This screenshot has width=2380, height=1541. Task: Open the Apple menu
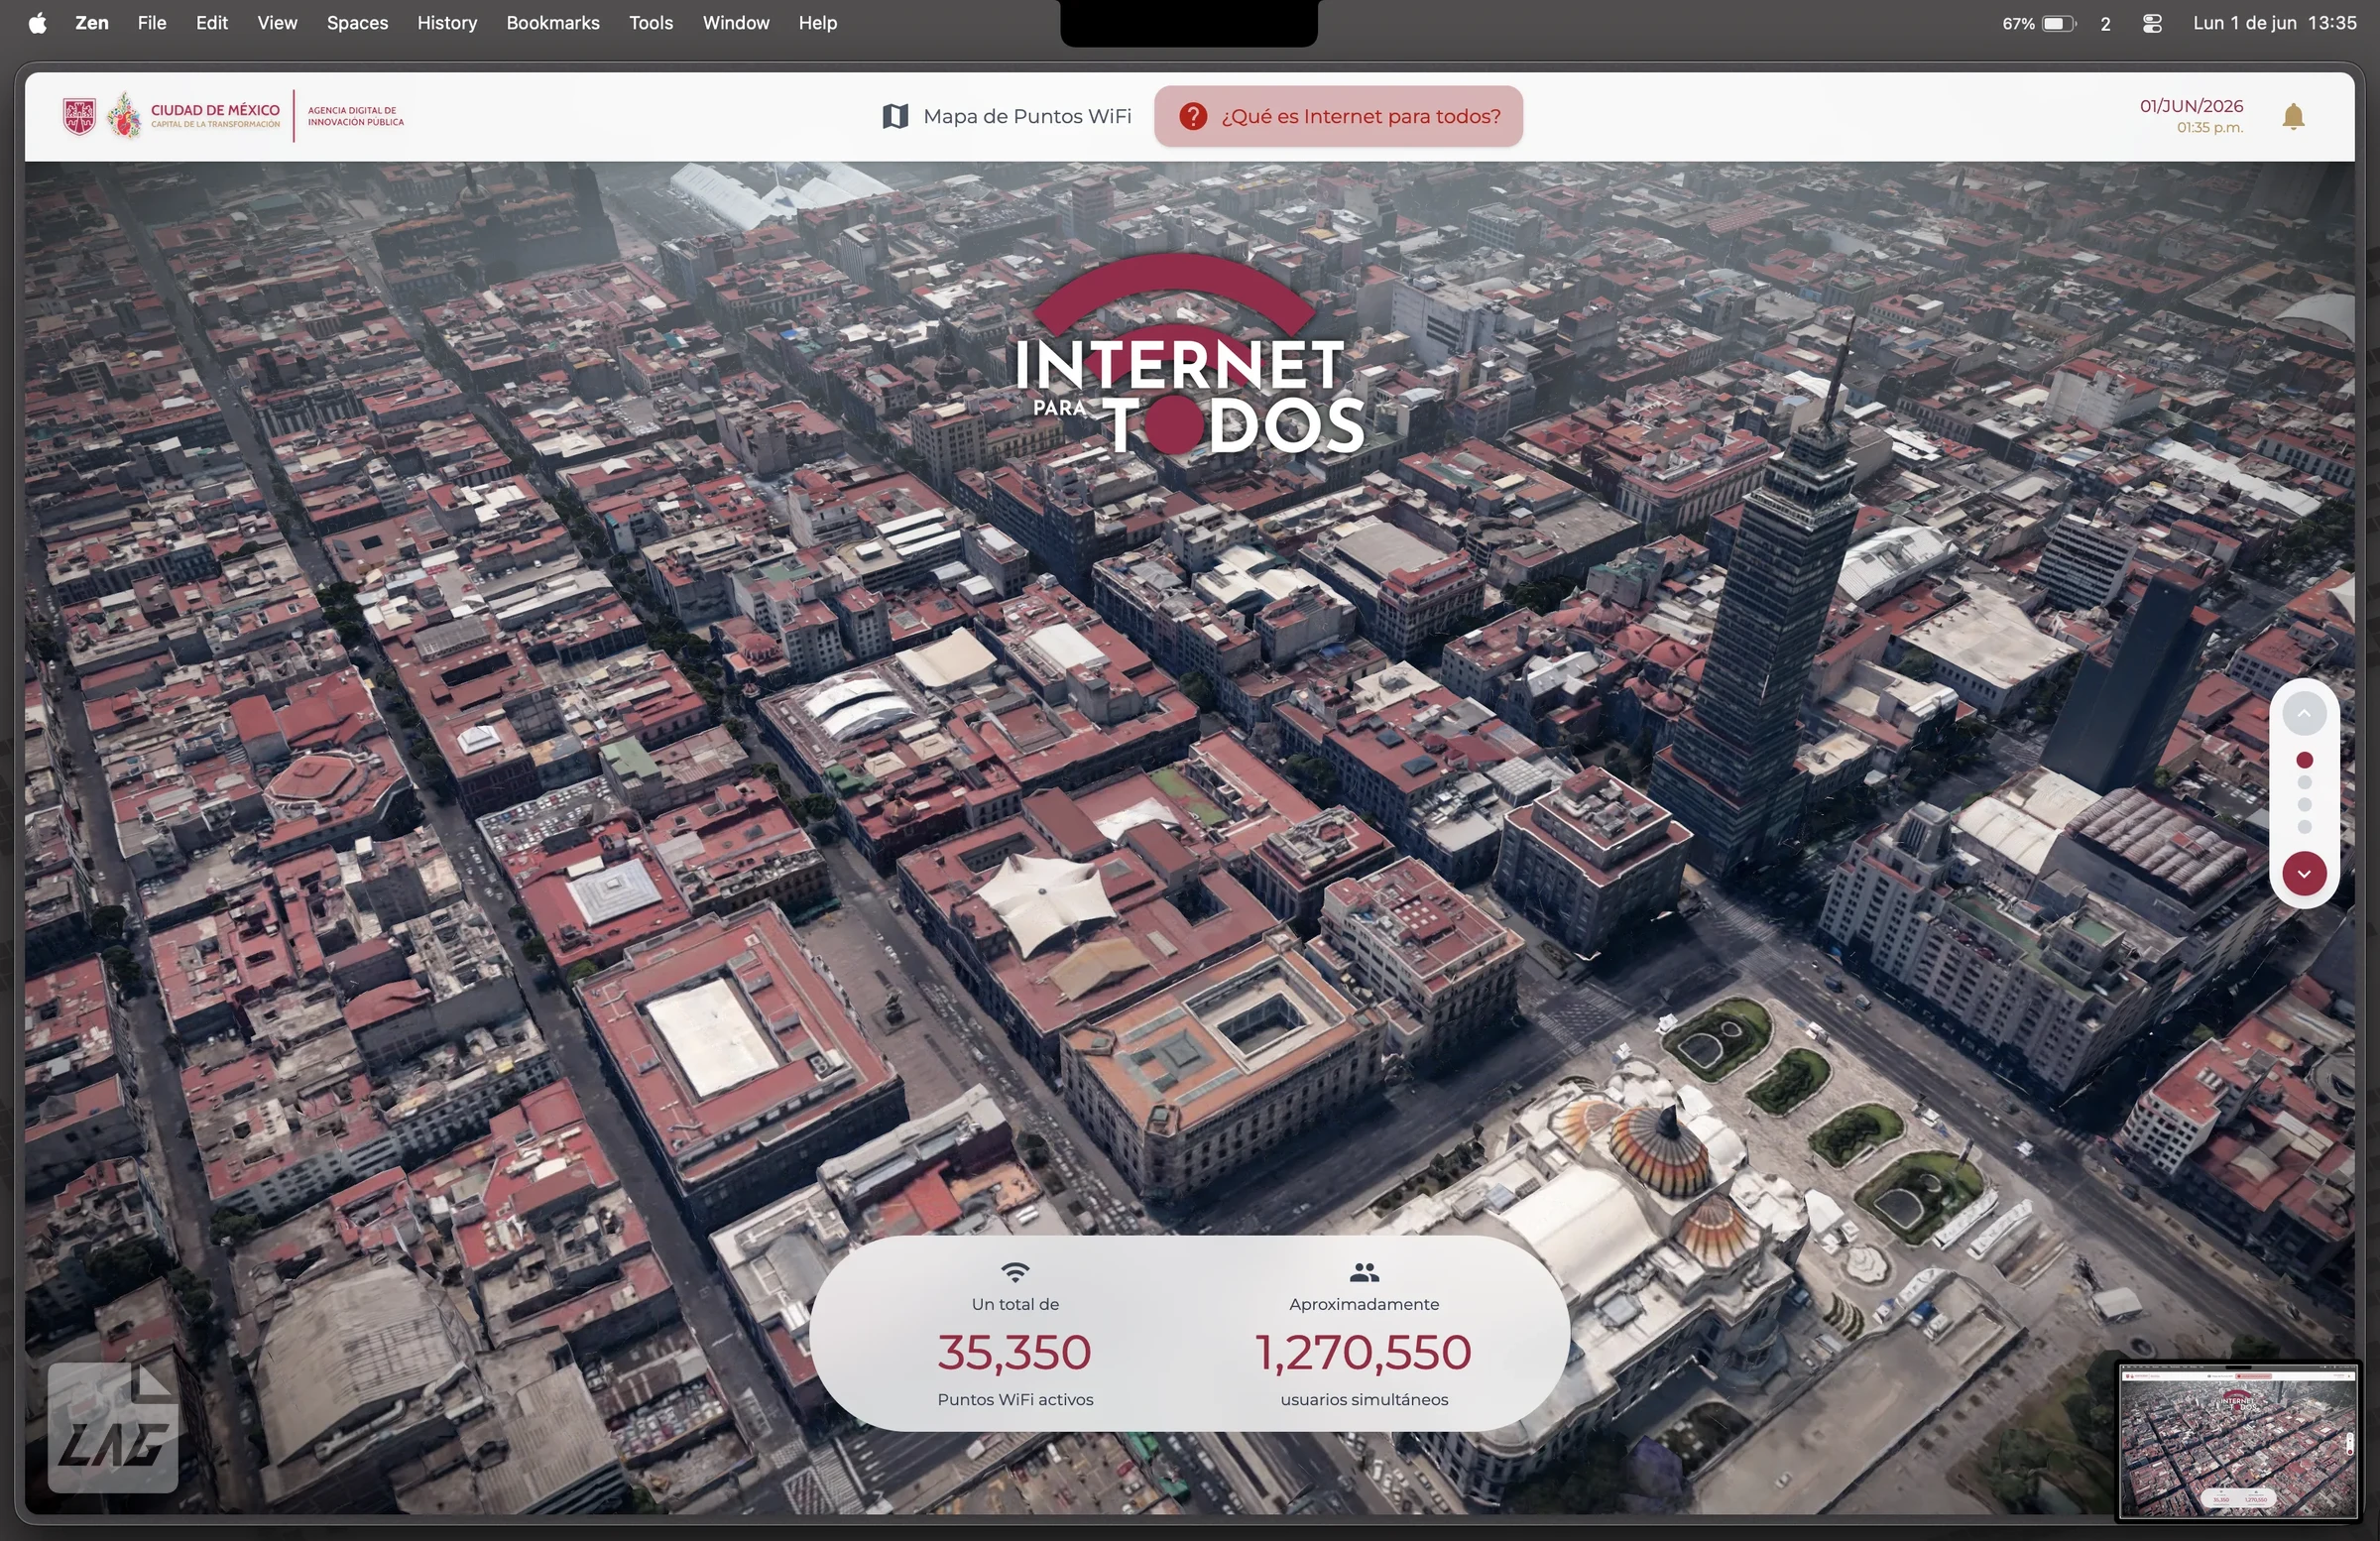click(37, 23)
